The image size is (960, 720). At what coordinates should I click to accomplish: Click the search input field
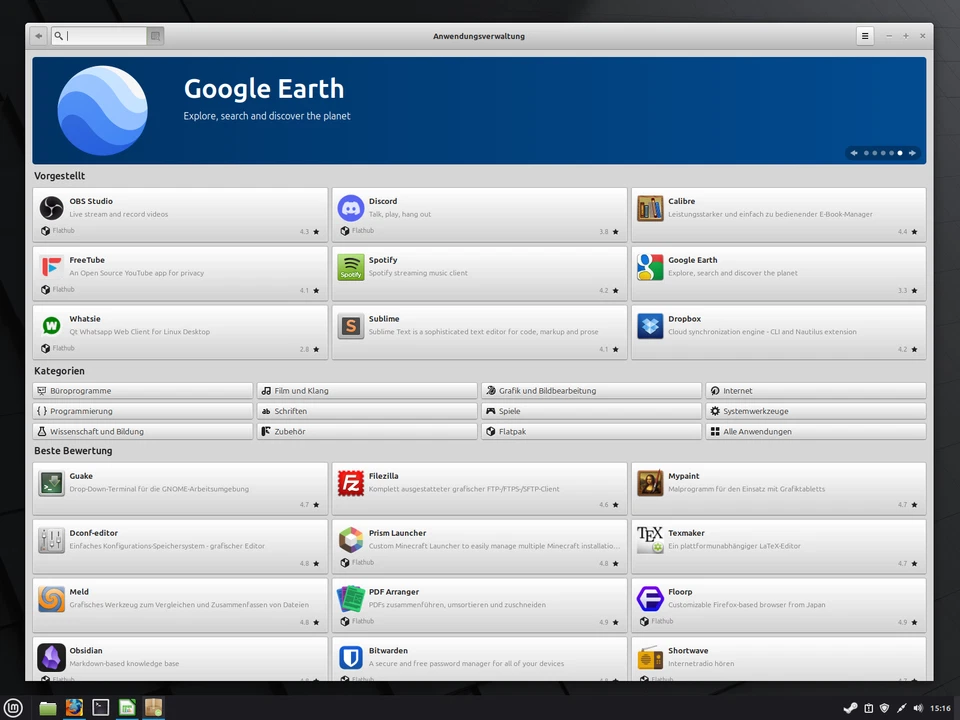click(105, 36)
